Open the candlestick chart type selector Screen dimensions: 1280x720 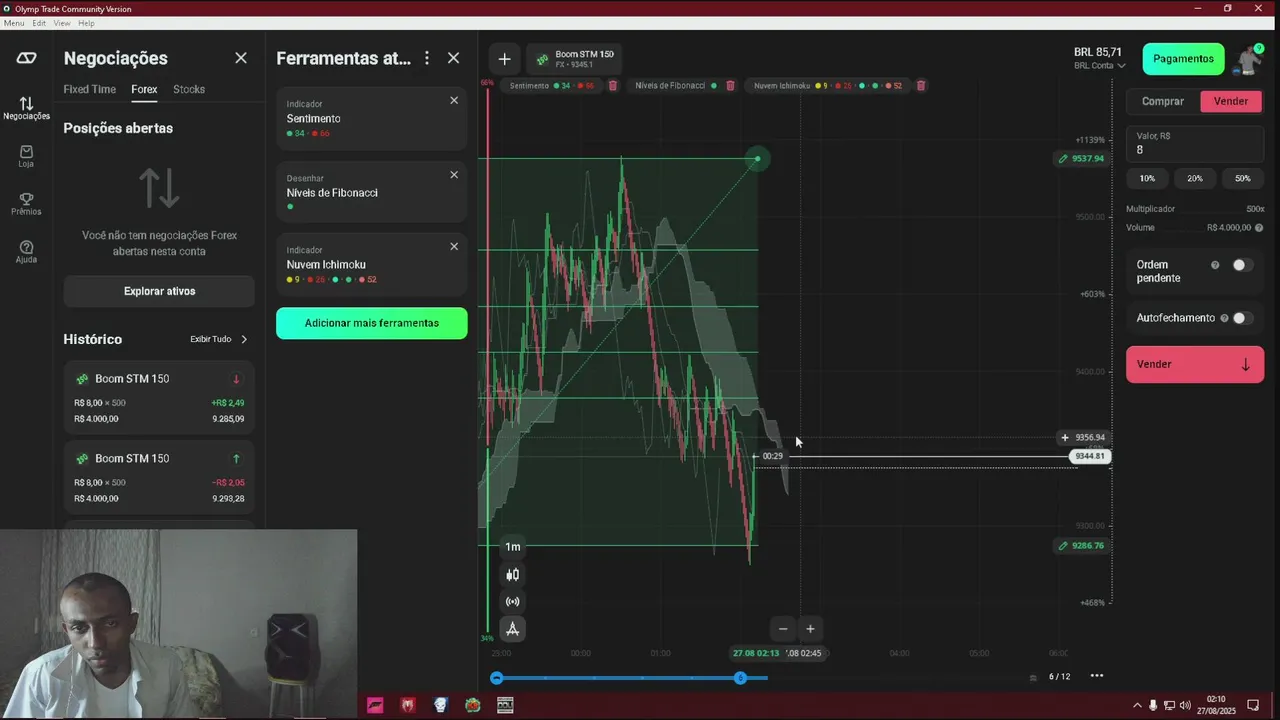point(513,575)
